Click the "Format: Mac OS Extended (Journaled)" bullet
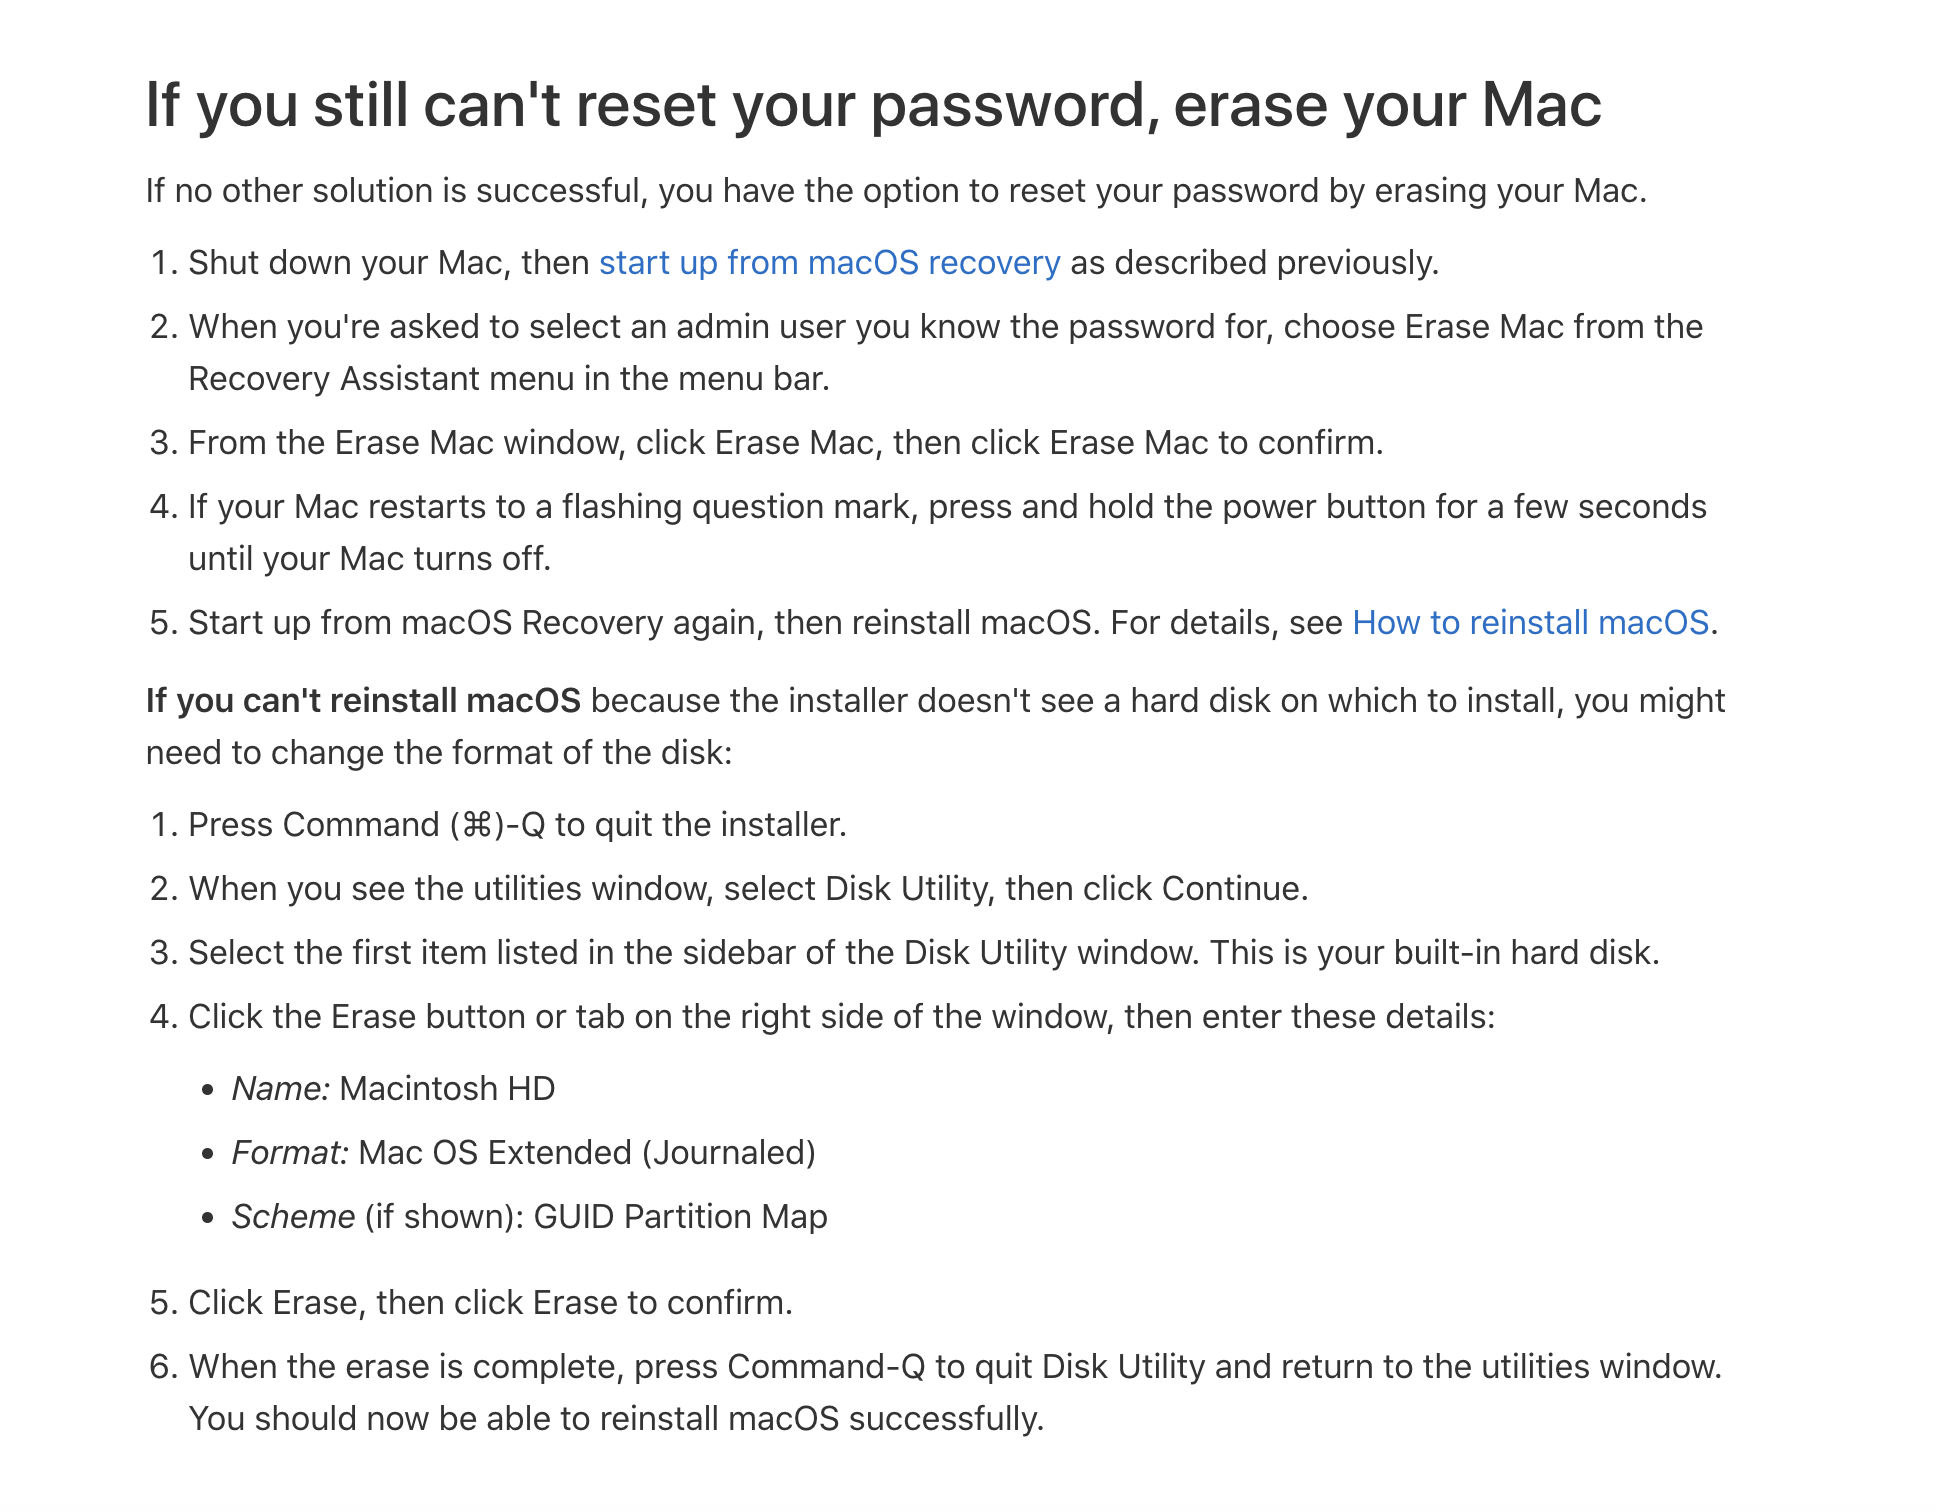Image resolution: width=1936 pixels, height=1512 pixels. tap(523, 1152)
